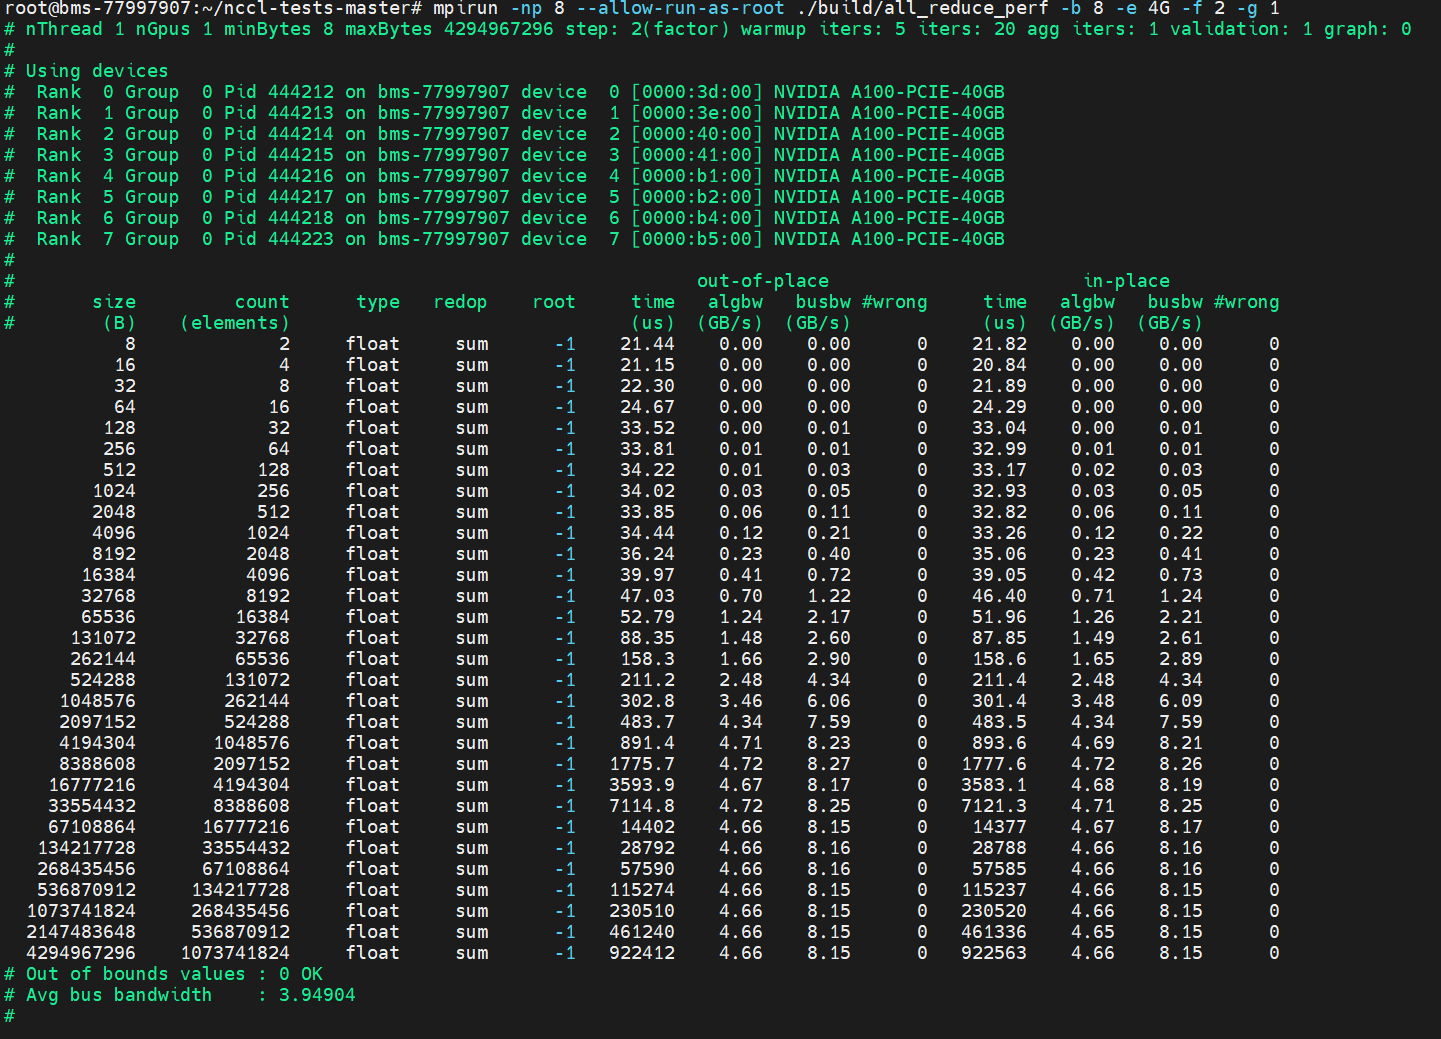Click 'NVIDIA A100-PCIE-40GB' on Rank 0 line
The image size is (1441, 1039).
[x=889, y=92]
